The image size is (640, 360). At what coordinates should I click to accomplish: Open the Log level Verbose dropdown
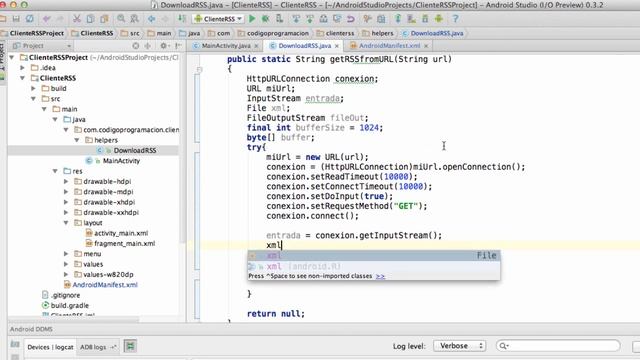(x=460, y=346)
